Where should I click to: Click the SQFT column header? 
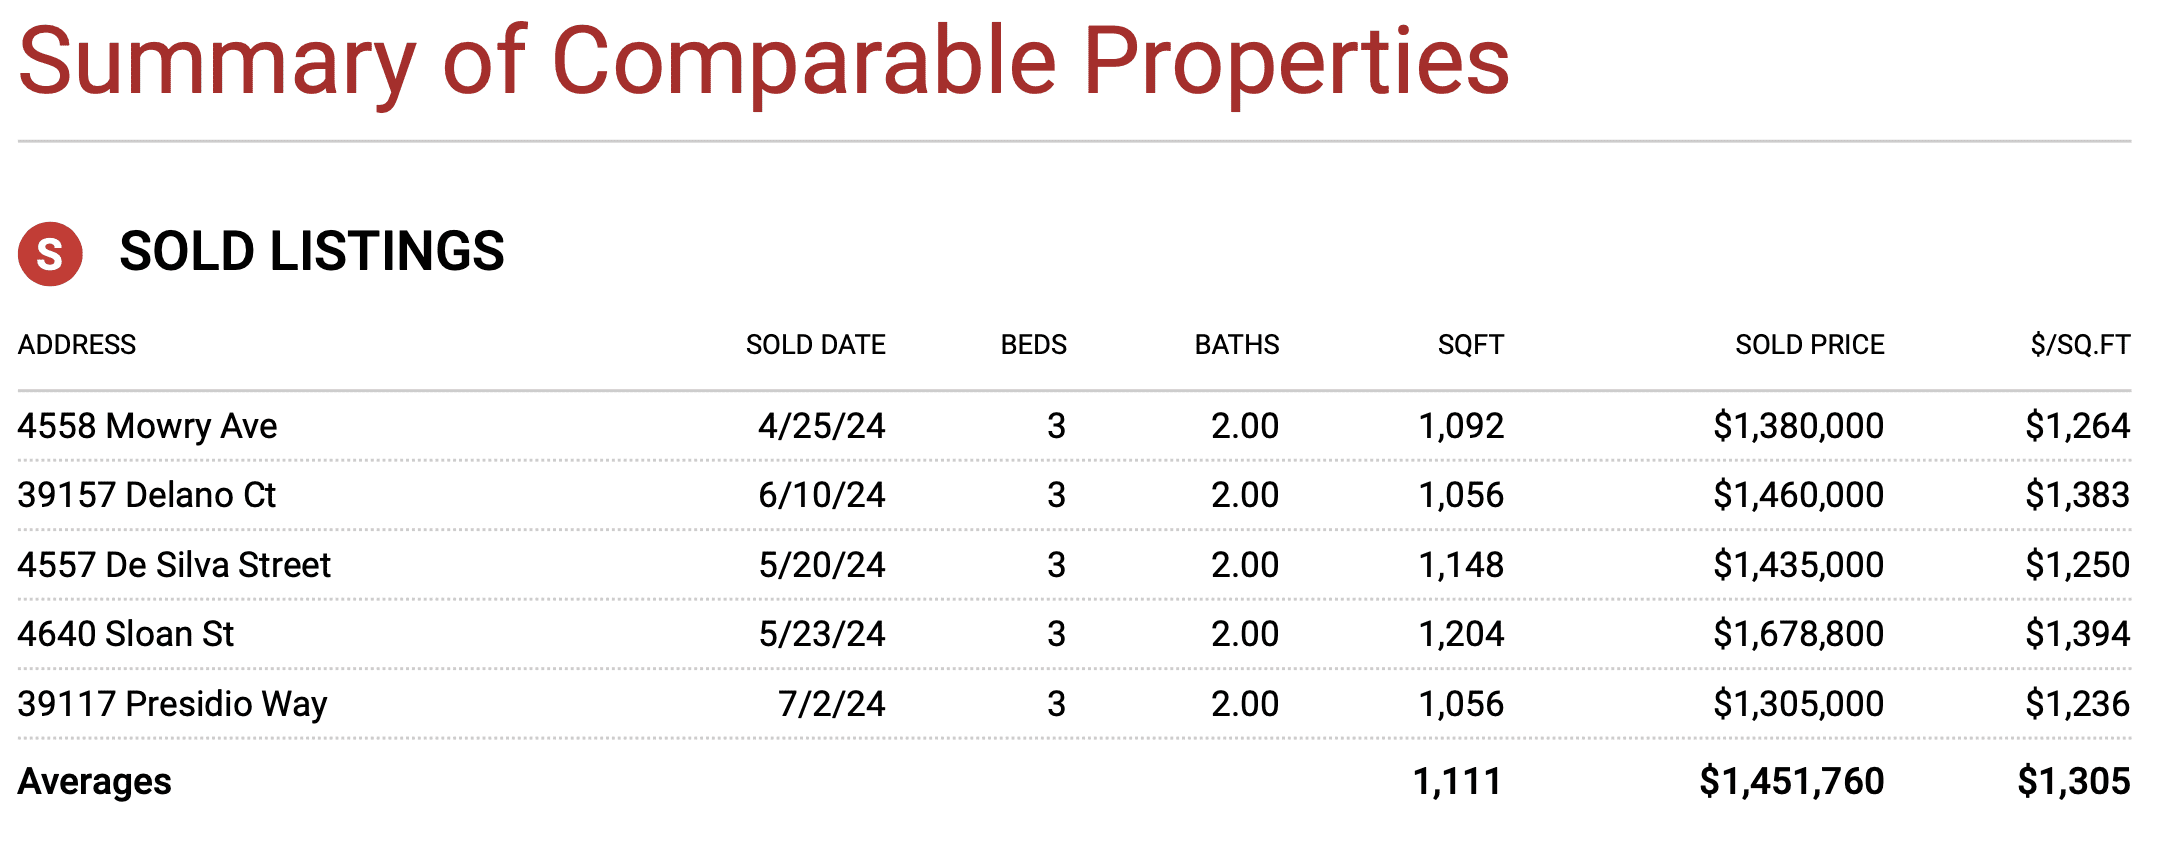pos(1470,345)
